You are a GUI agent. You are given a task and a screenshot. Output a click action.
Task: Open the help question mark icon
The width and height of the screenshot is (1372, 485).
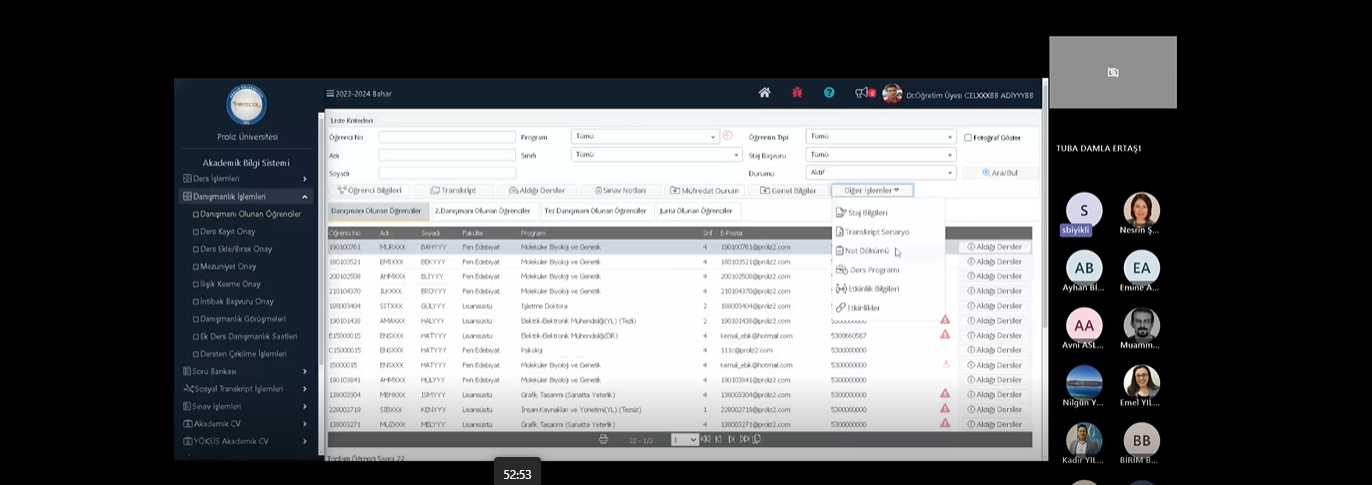pos(829,93)
